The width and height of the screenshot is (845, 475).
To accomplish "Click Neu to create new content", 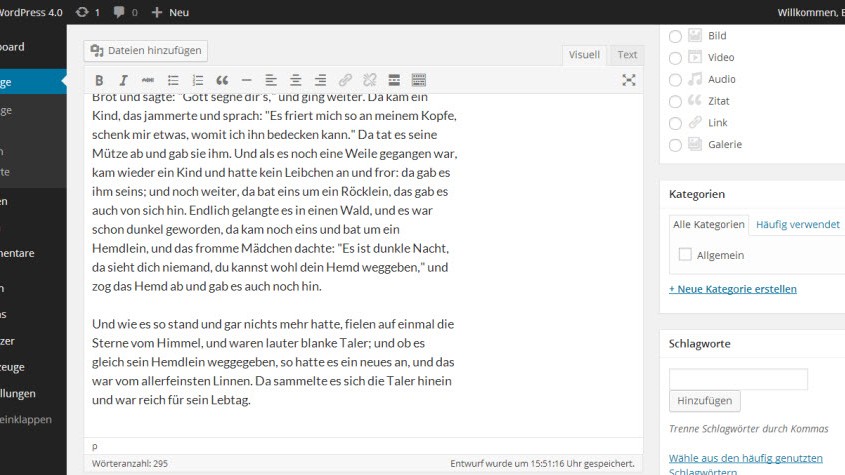I will pyautogui.click(x=170, y=12).
